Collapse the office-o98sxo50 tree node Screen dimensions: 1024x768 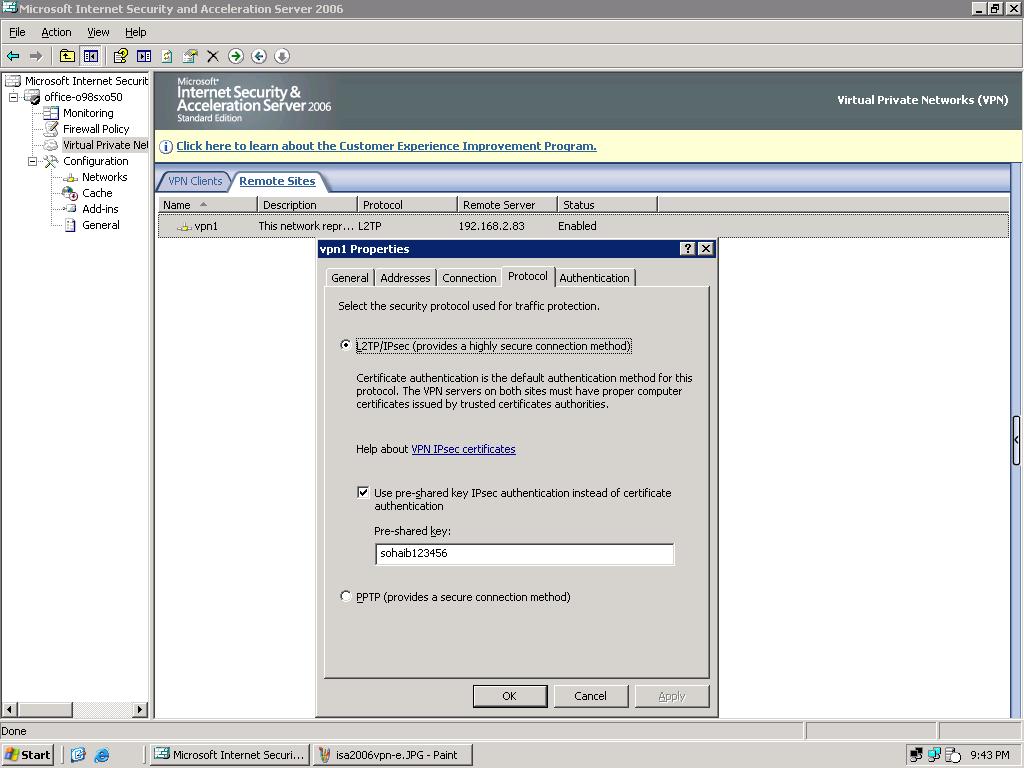point(13,97)
